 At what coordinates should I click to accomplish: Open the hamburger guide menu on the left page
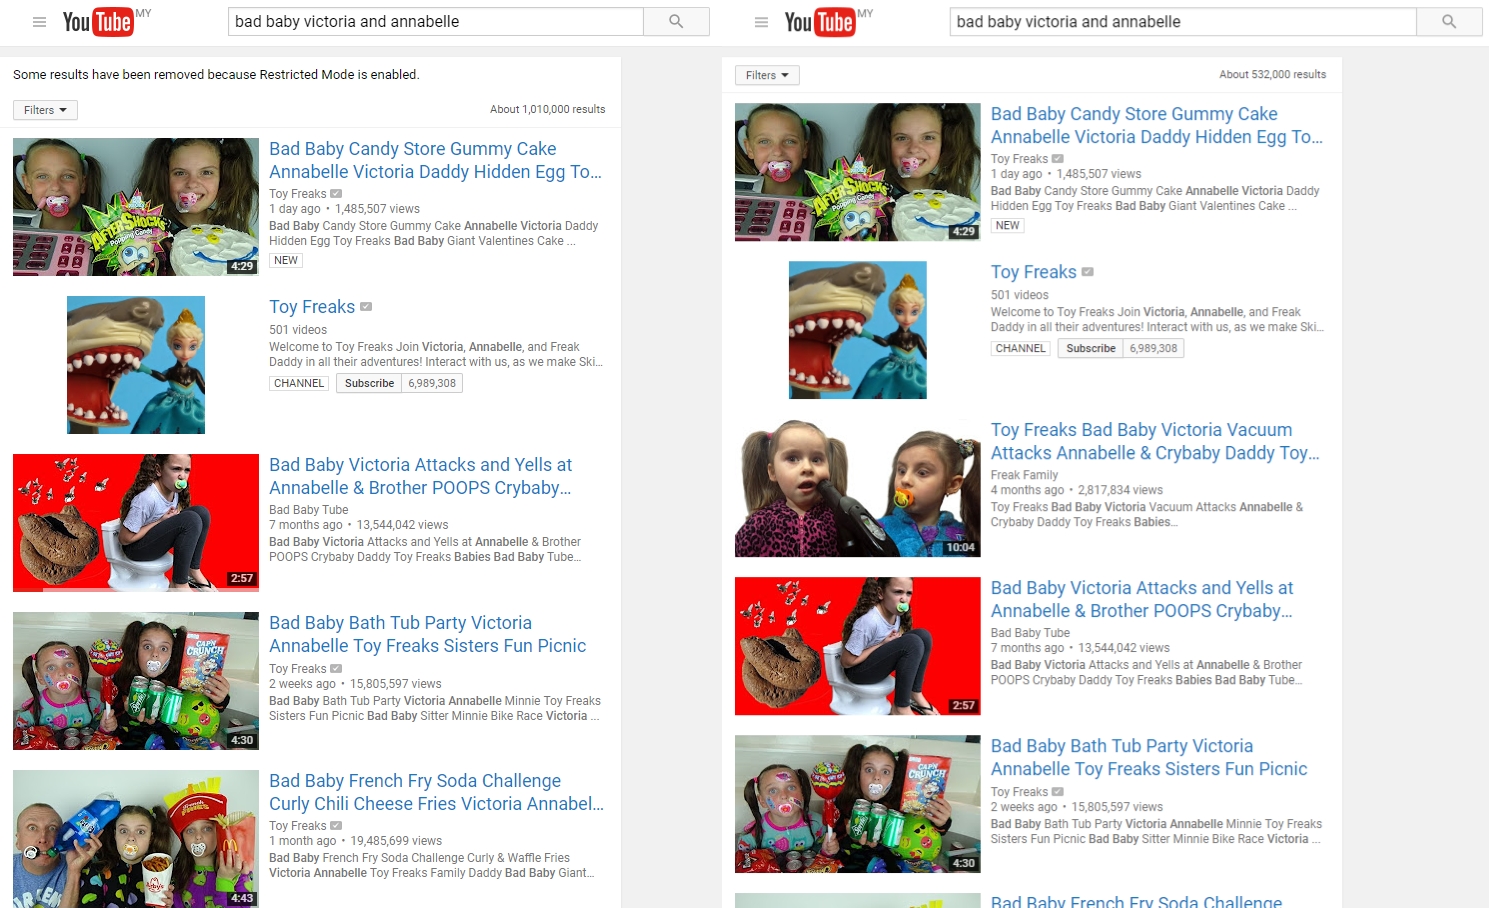tap(39, 22)
